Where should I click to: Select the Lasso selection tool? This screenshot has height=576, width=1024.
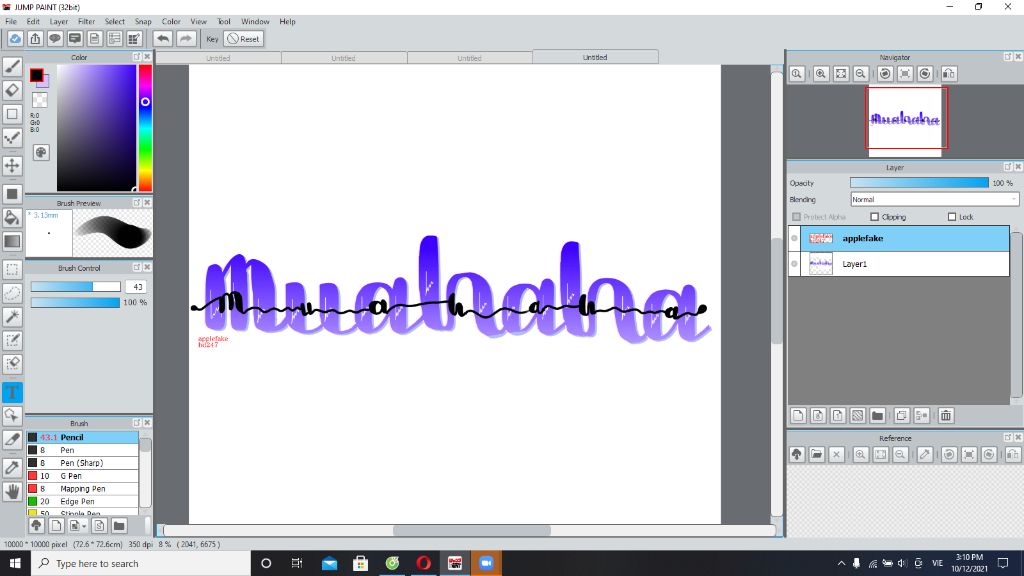pos(12,293)
